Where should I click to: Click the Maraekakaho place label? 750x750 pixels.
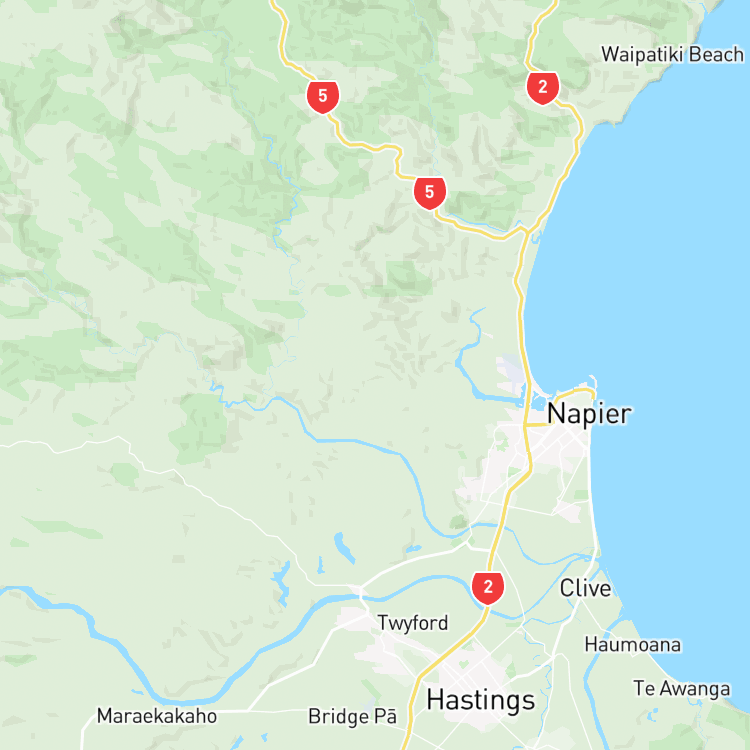[x=157, y=716]
